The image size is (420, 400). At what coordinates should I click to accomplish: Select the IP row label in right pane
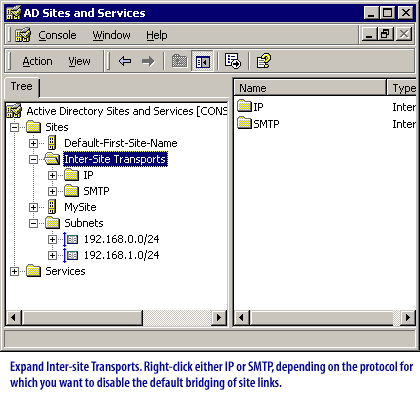click(258, 107)
